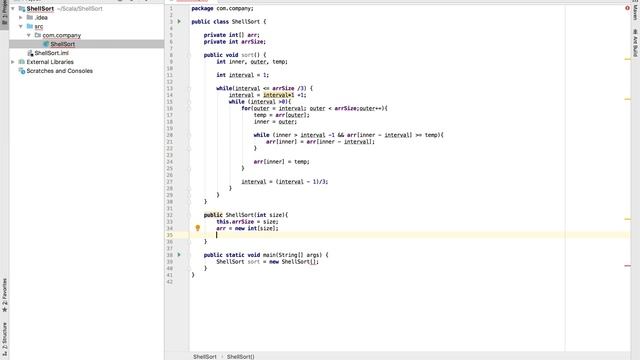The image size is (640, 360).
Task: Collapse the src folder
Action: click(x=21, y=27)
